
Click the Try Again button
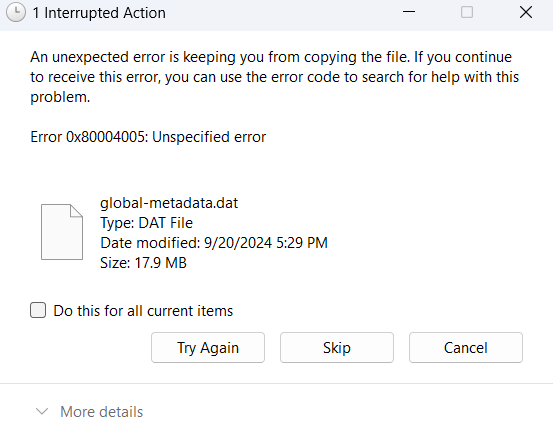208,348
